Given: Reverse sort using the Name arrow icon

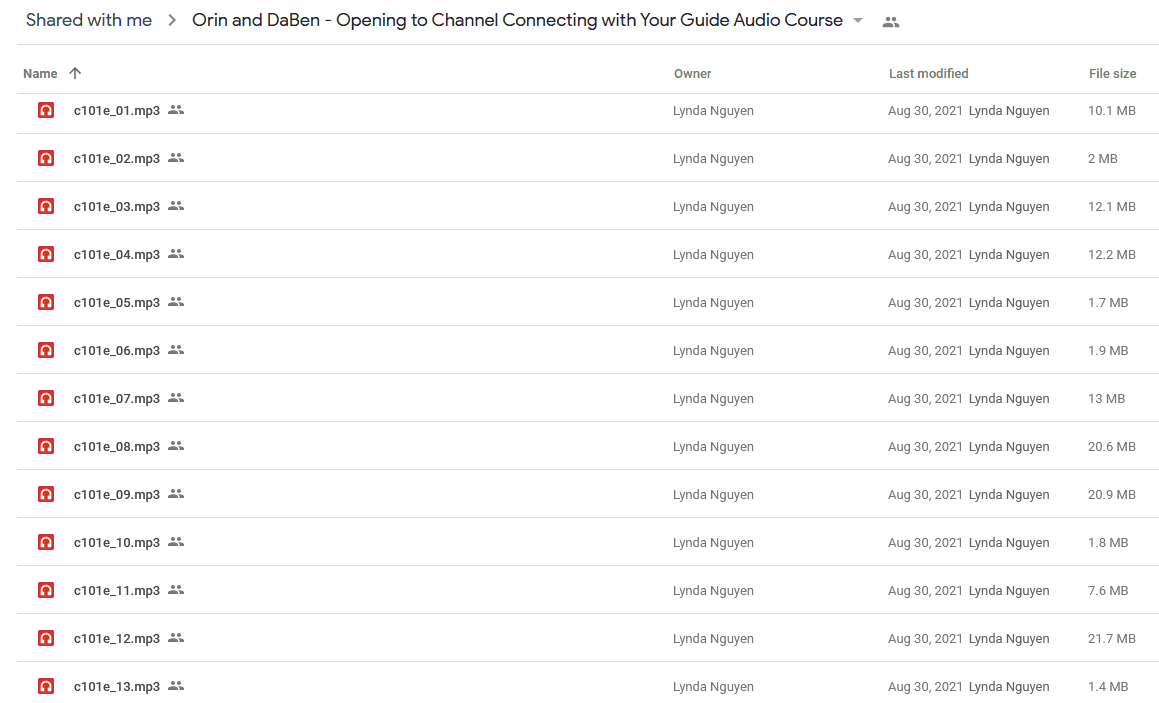Looking at the screenshot, I should tap(75, 73).
